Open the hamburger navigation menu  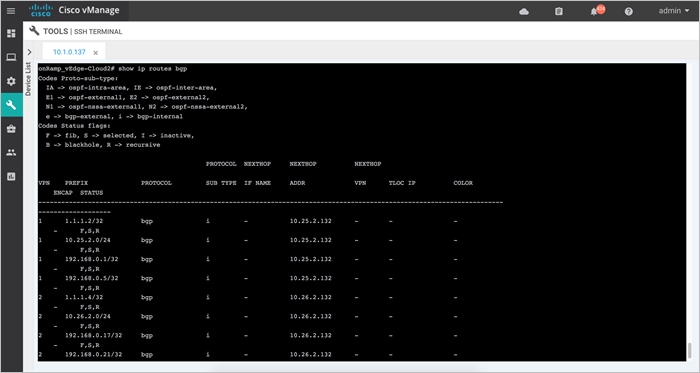pyautogui.click(x=11, y=11)
